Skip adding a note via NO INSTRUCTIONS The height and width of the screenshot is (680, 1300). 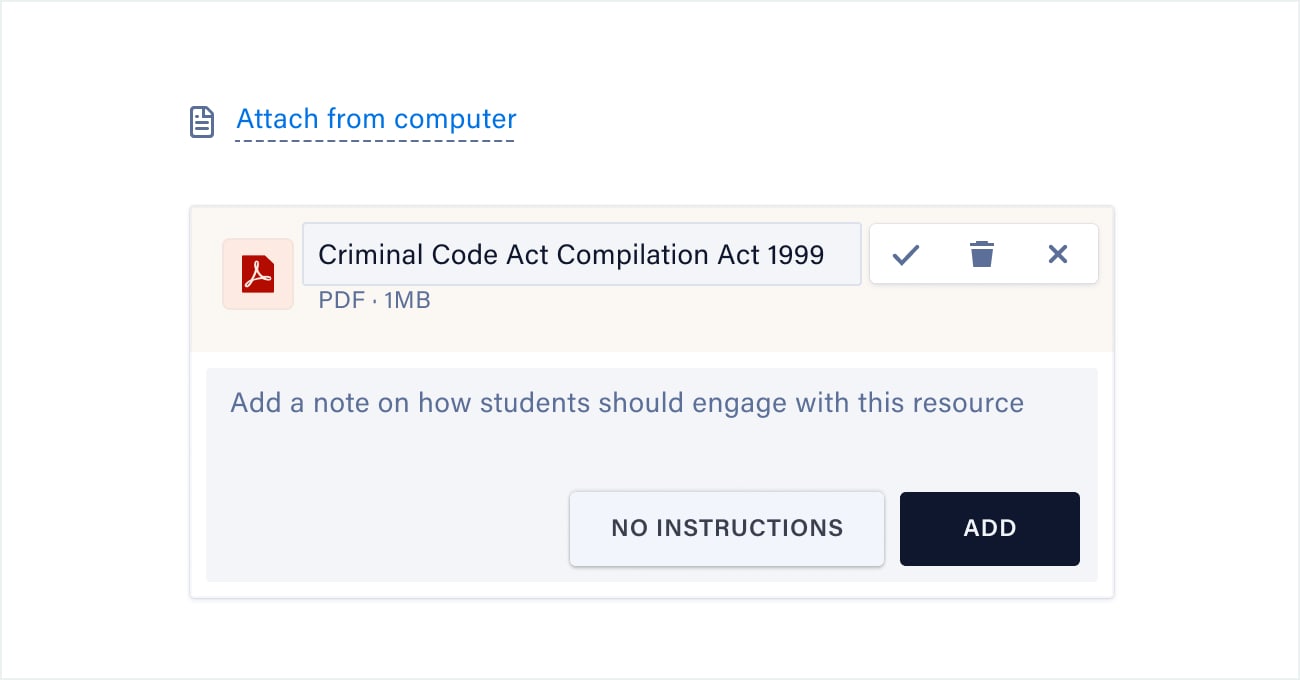(727, 529)
